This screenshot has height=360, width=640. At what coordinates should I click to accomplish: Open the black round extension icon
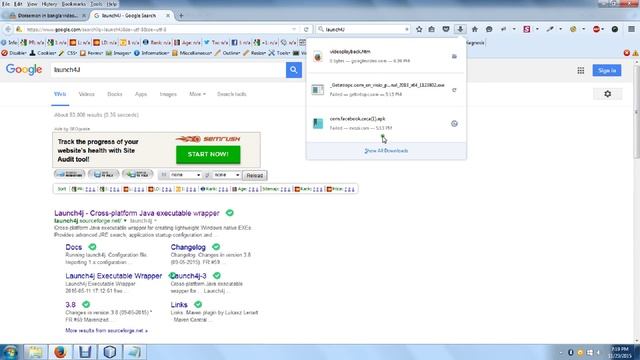click(615, 29)
